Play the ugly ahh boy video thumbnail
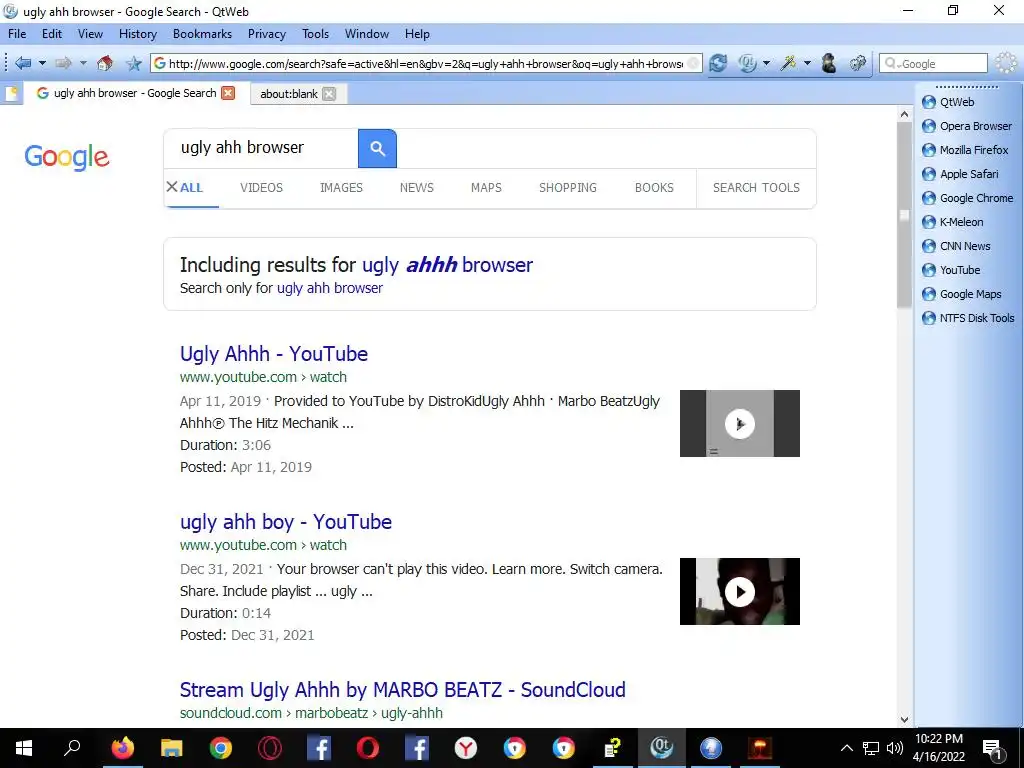The width and height of the screenshot is (1024, 768). [740, 592]
